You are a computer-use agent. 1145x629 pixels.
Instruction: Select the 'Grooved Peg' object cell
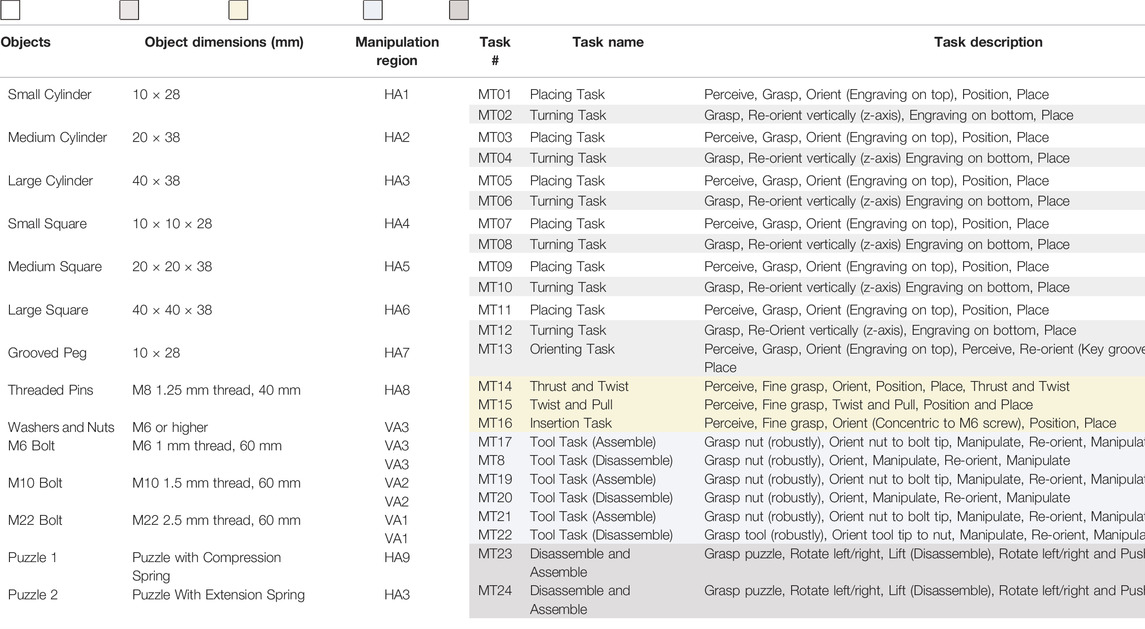tap(47, 353)
